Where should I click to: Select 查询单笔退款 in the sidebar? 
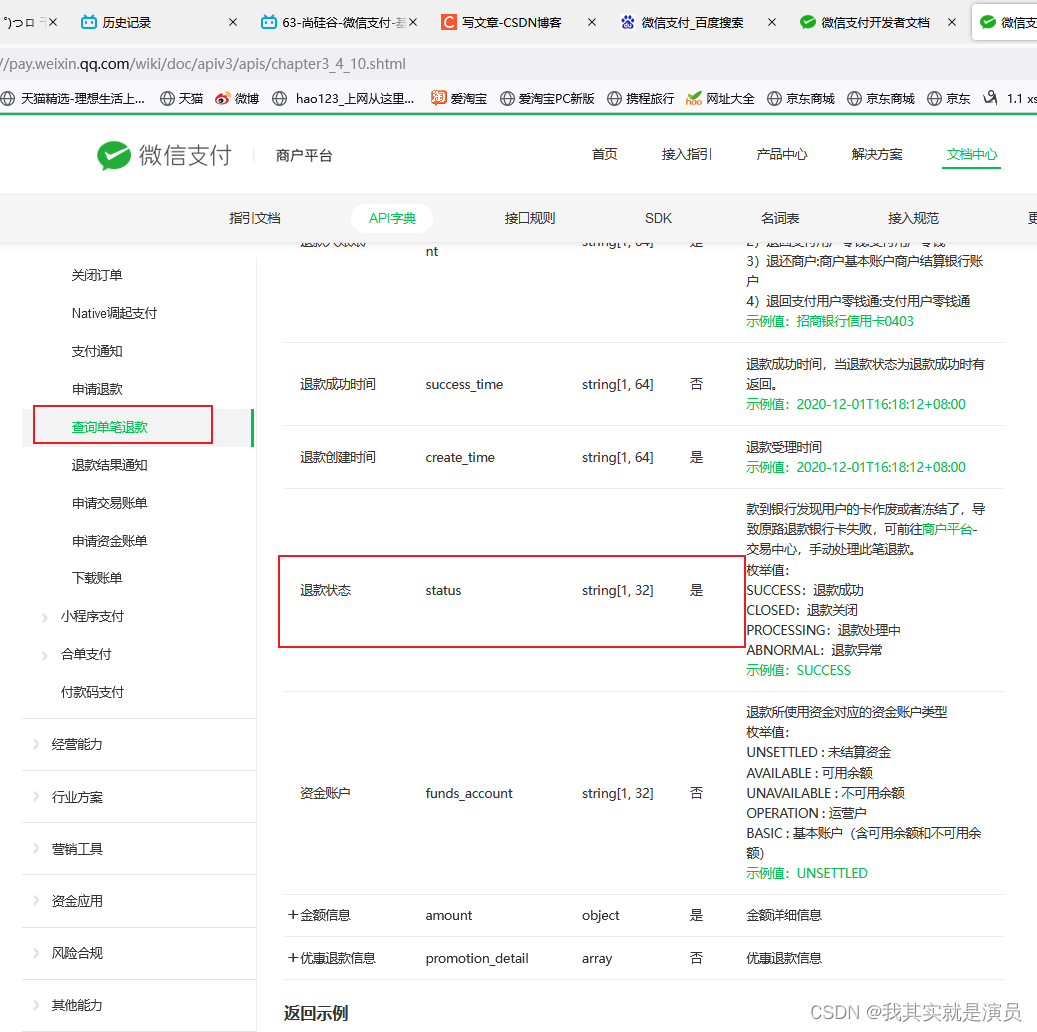coord(110,427)
